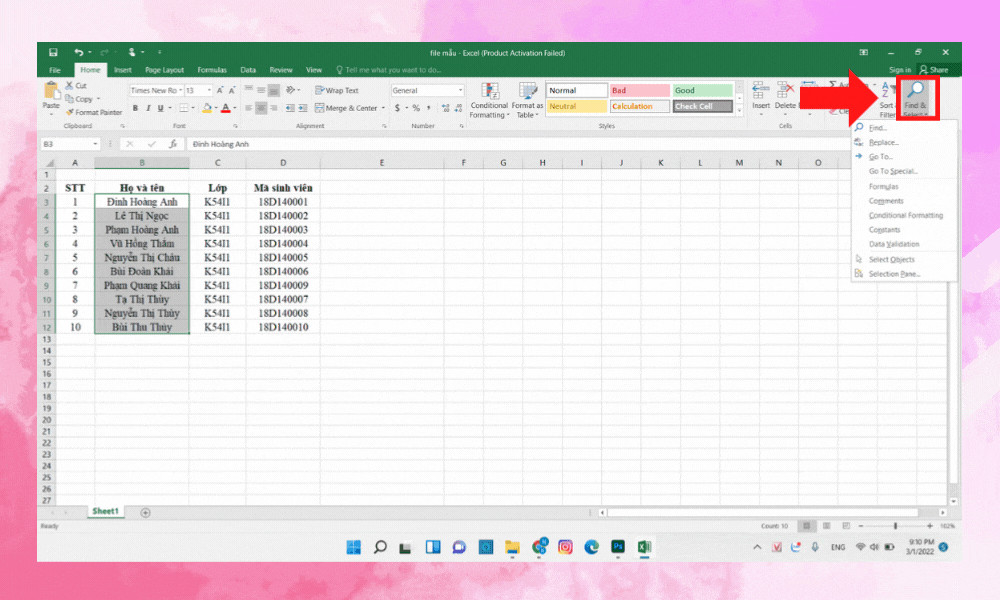Viewport: 1000px width, 600px height.
Task: Open the Find & Select magnifier button
Action: click(x=915, y=97)
